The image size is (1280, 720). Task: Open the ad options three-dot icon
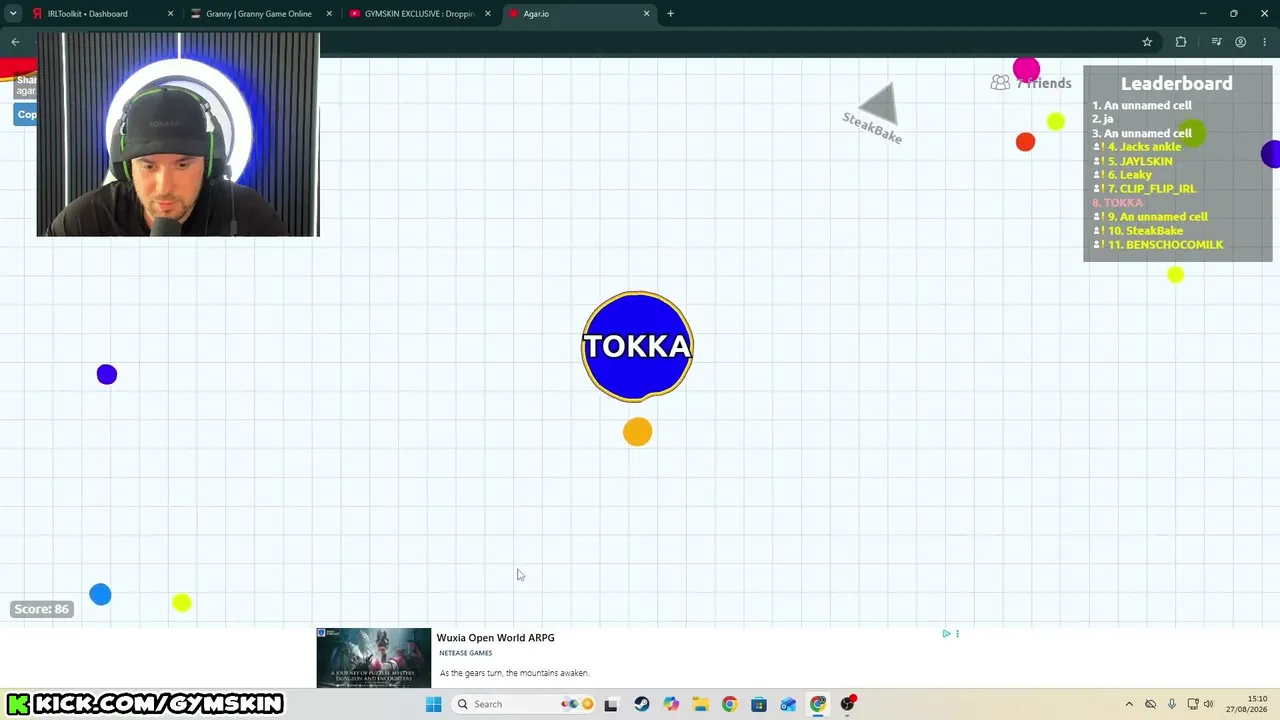pos(957,633)
